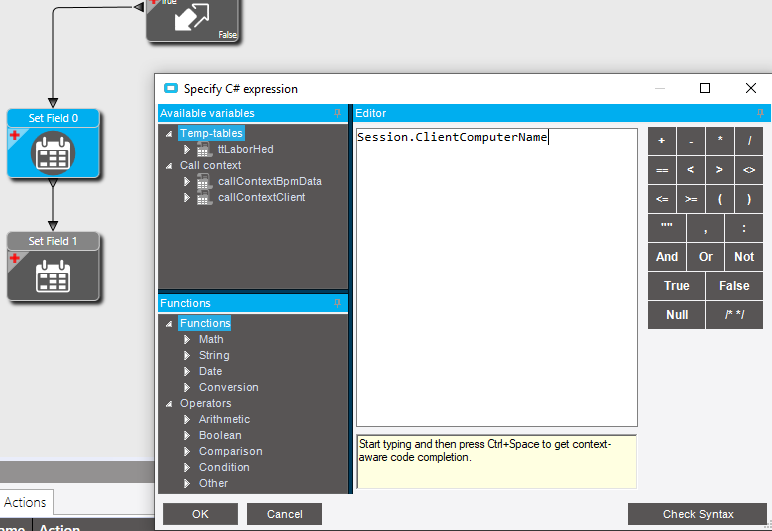Insert the And operator
This screenshot has height=531, width=772.
pos(667,257)
